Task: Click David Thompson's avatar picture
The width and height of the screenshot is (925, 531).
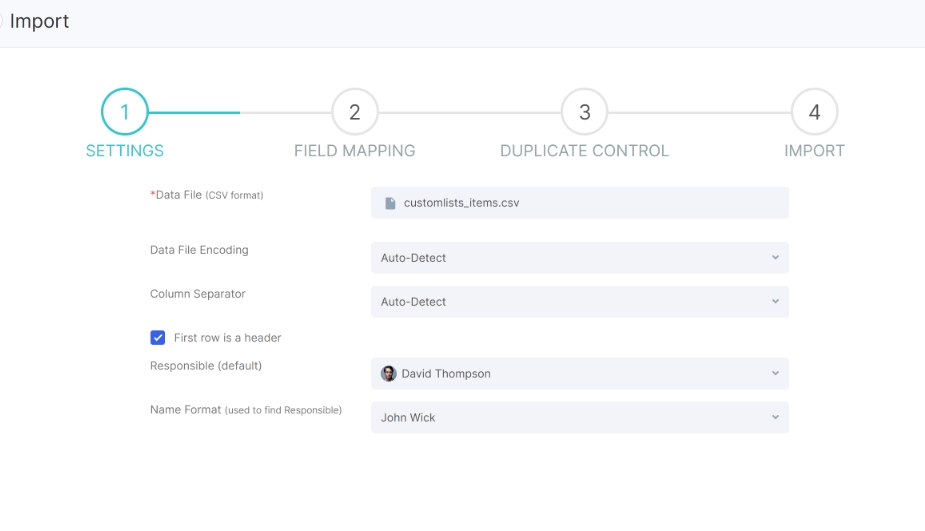Action: tap(388, 373)
